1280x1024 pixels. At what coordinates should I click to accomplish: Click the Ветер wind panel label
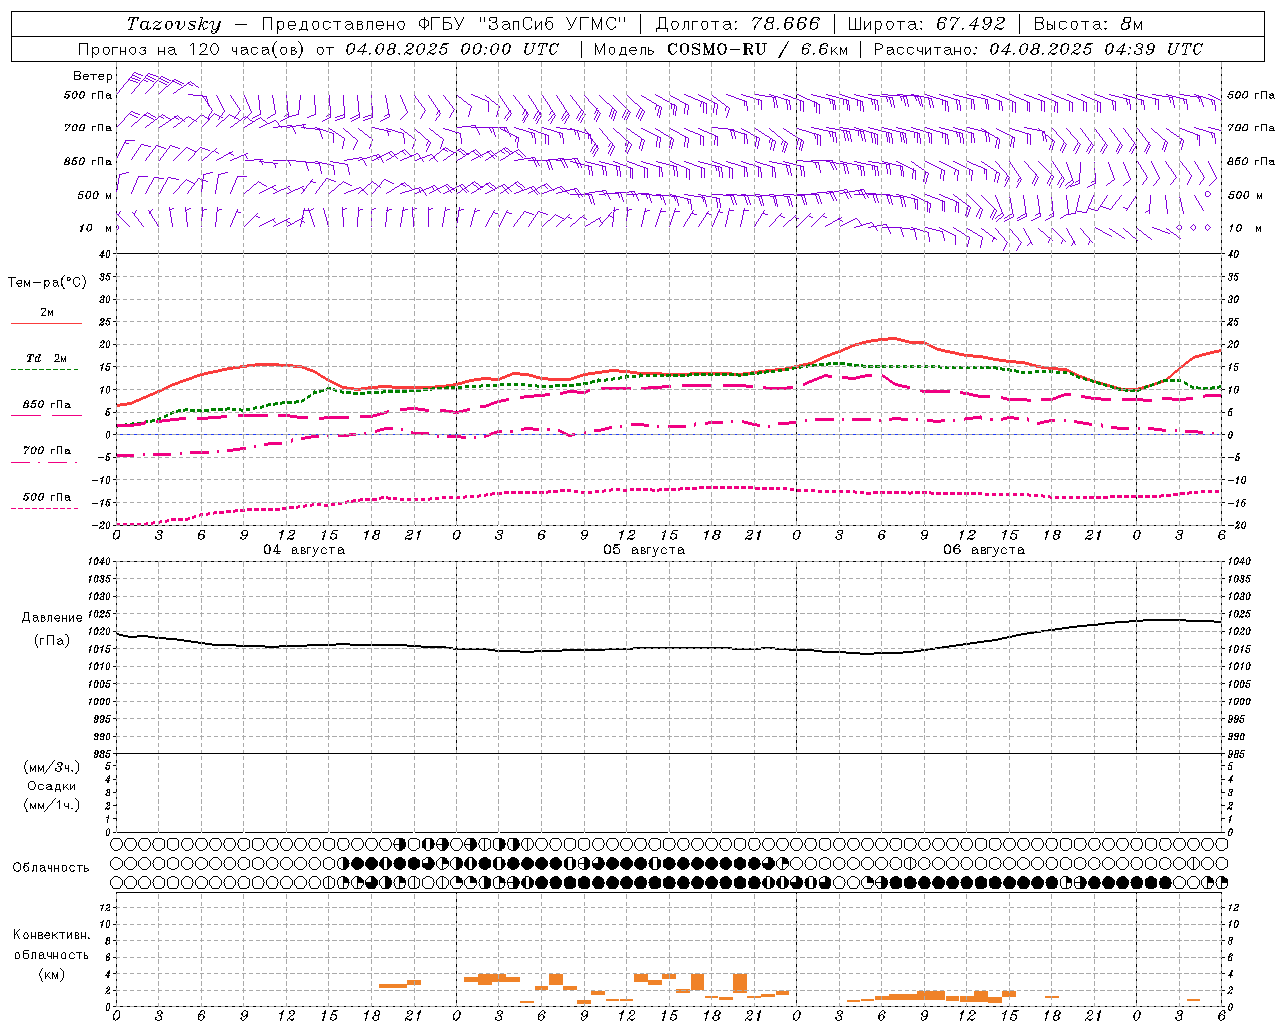pyautogui.click(x=93, y=76)
